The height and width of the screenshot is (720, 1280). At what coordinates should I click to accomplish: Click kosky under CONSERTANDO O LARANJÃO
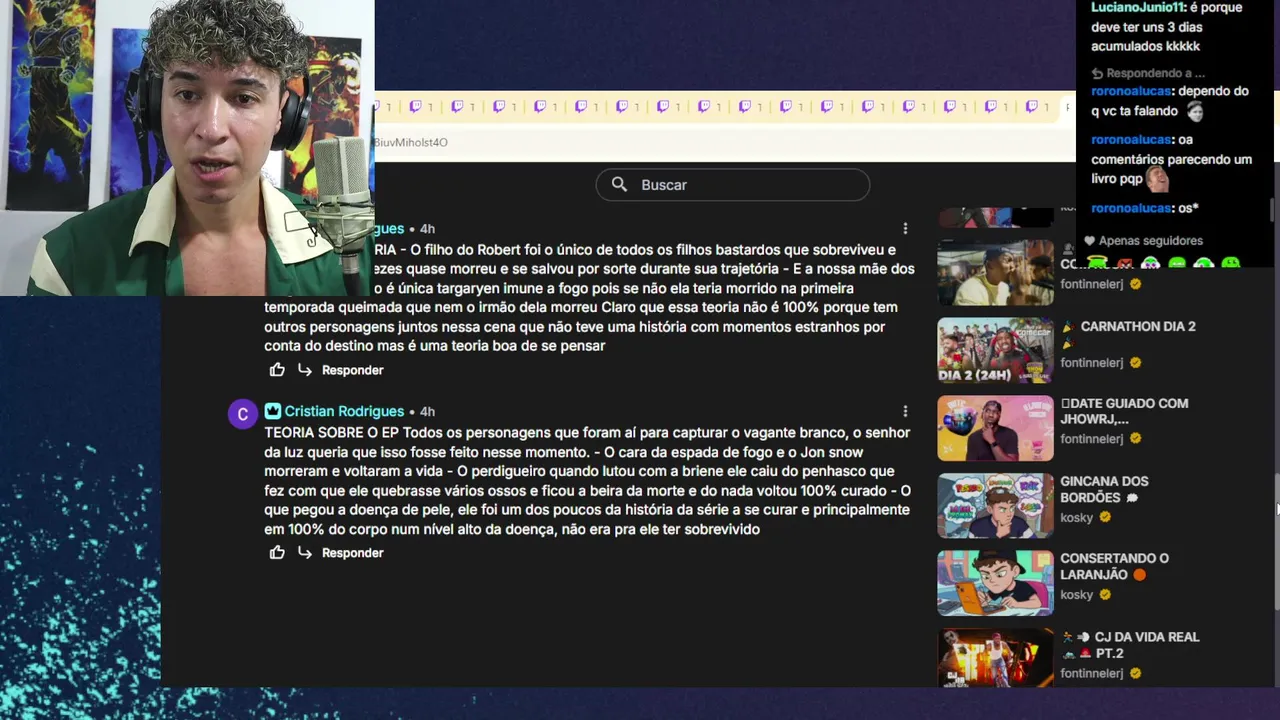coord(1077,595)
